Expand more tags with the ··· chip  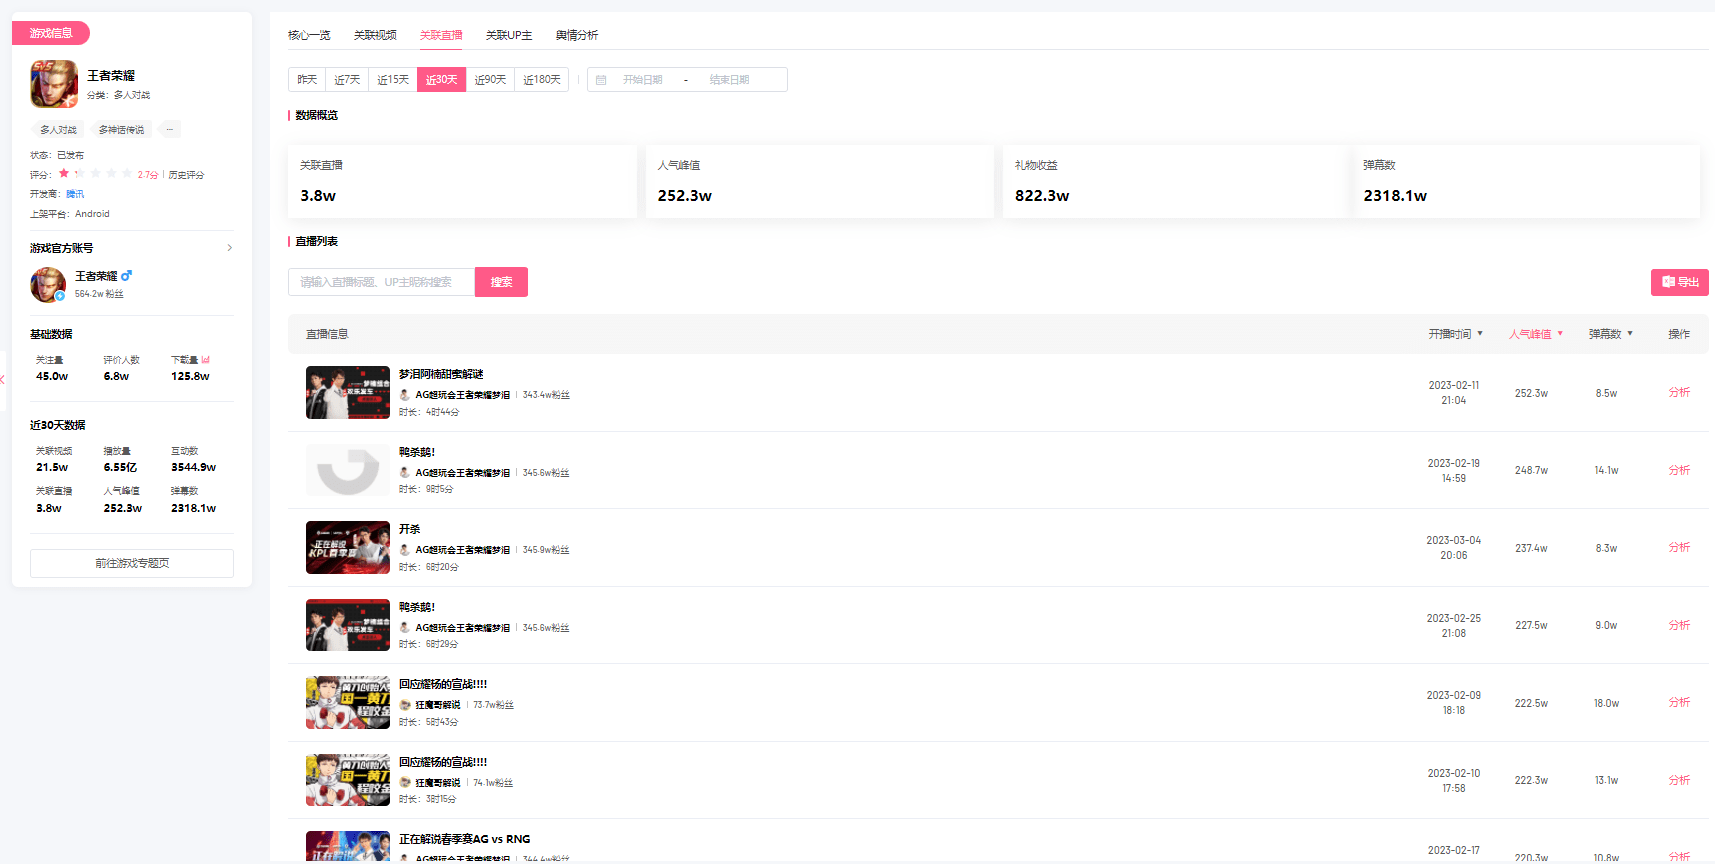coord(169,130)
